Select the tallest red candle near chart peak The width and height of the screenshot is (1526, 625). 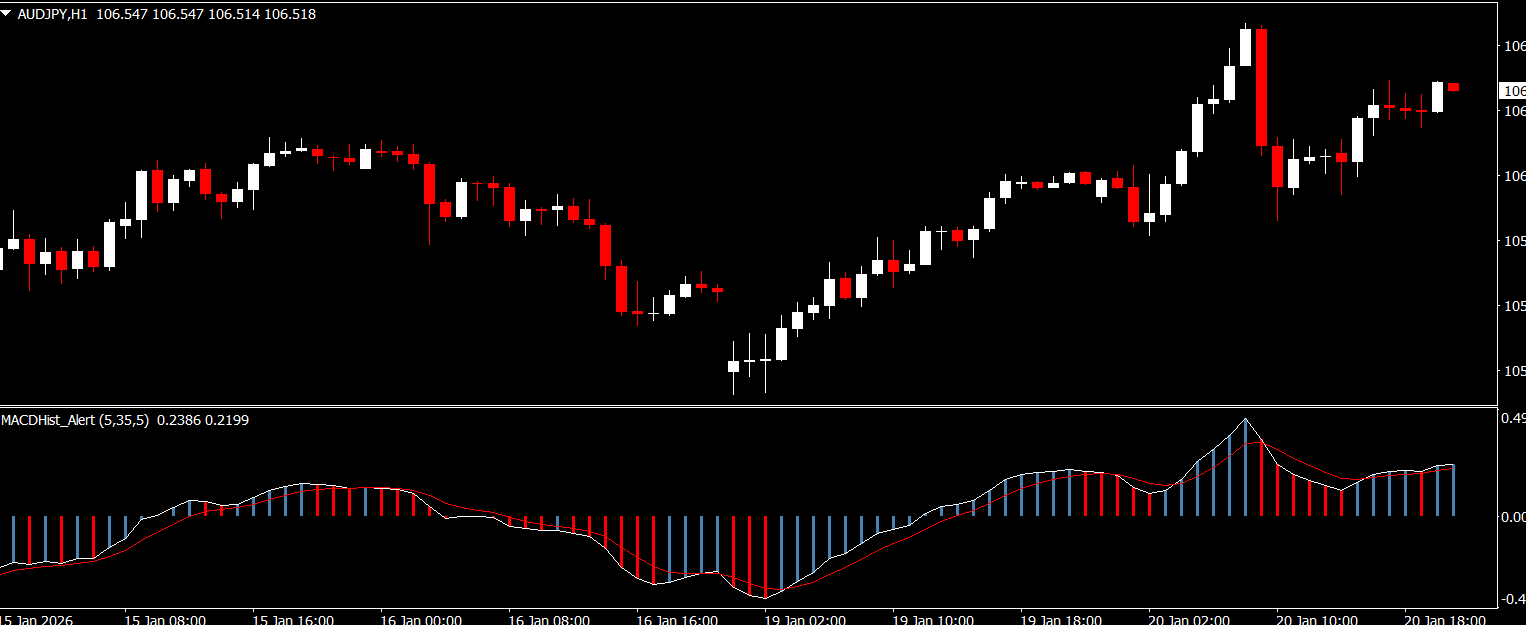tap(1262, 88)
